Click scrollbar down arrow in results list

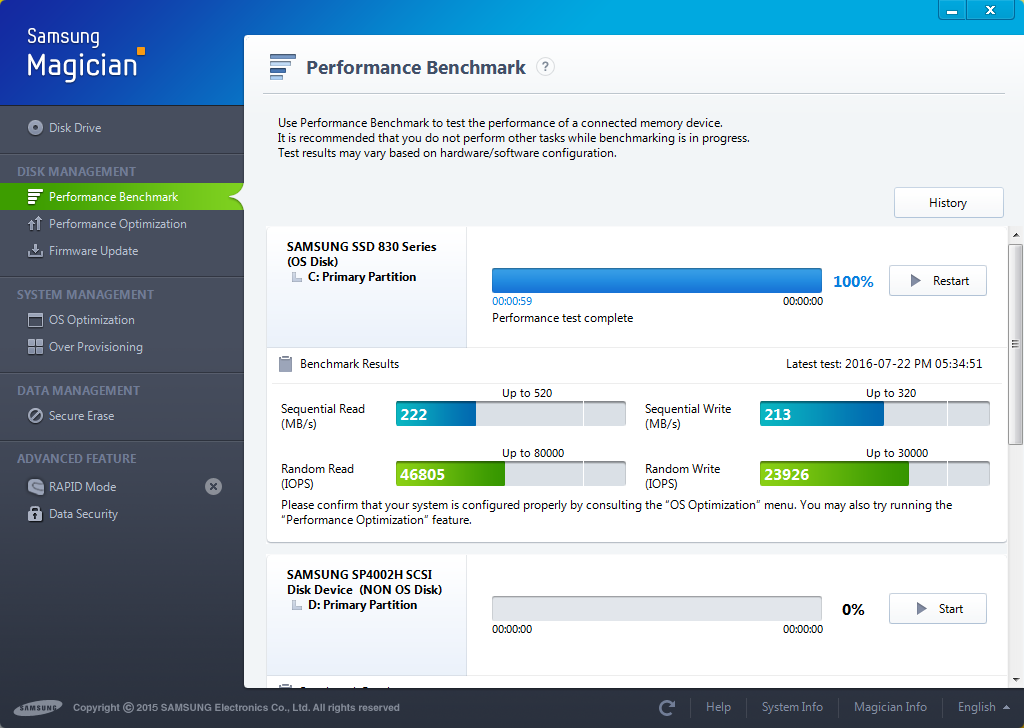click(x=1016, y=680)
